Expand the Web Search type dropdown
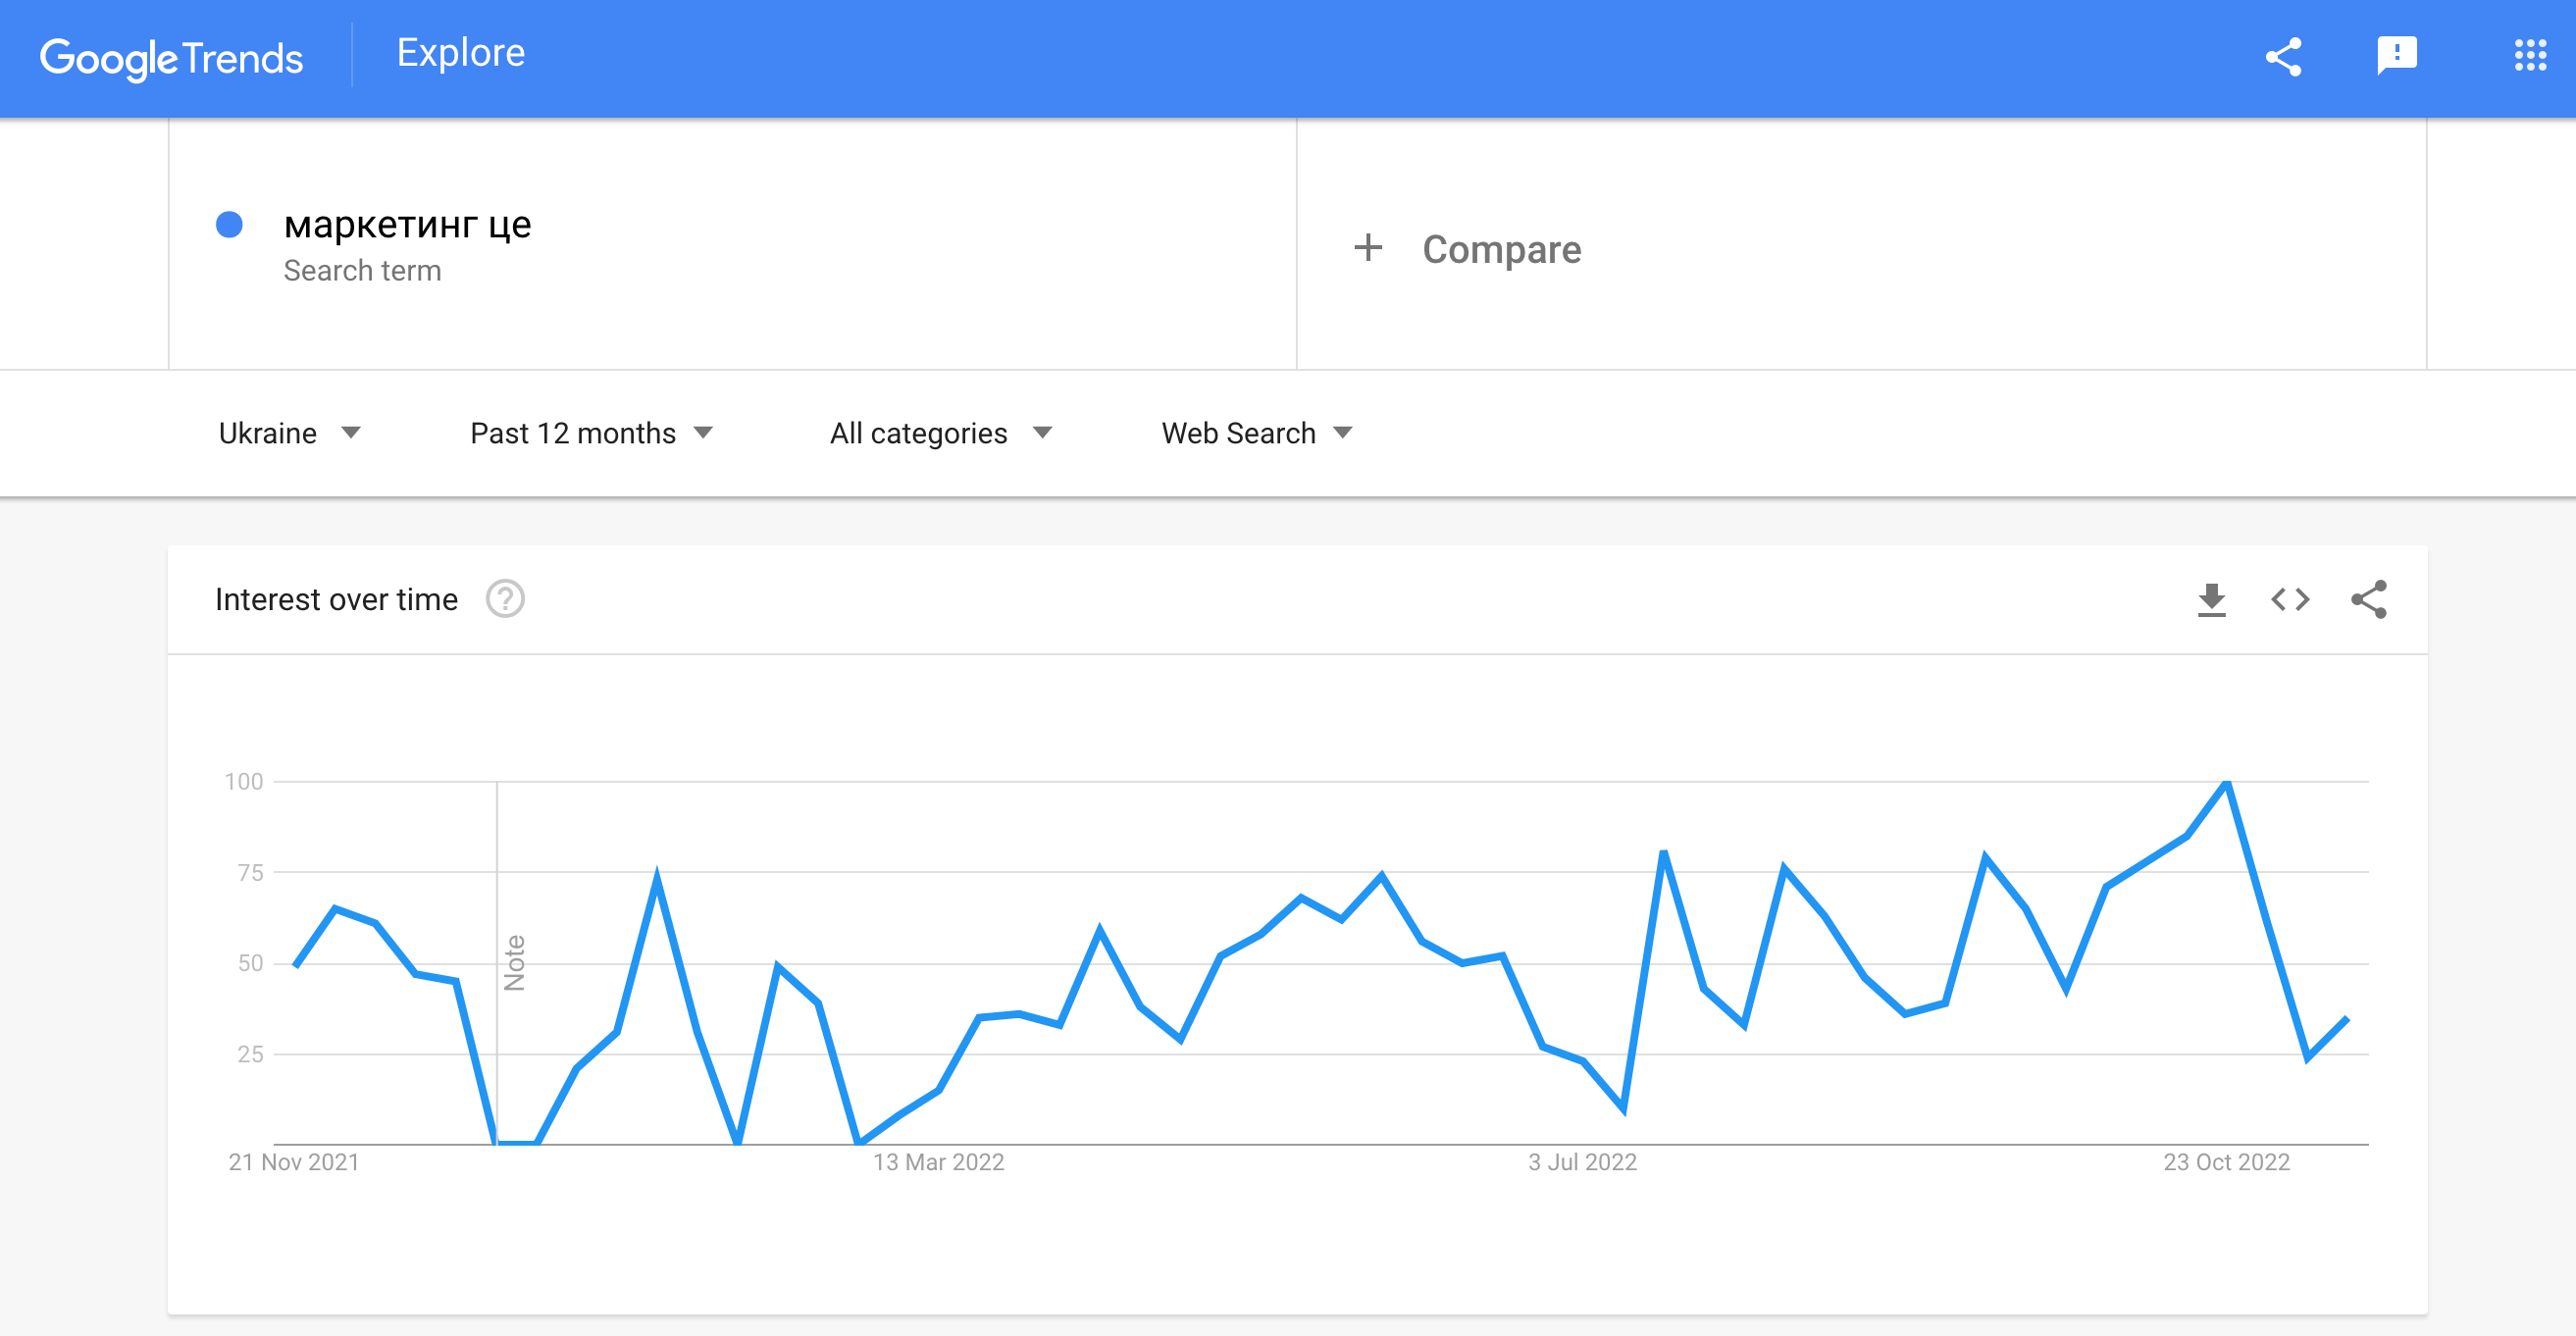The width and height of the screenshot is (2576, 1336). coord(1256,433)
